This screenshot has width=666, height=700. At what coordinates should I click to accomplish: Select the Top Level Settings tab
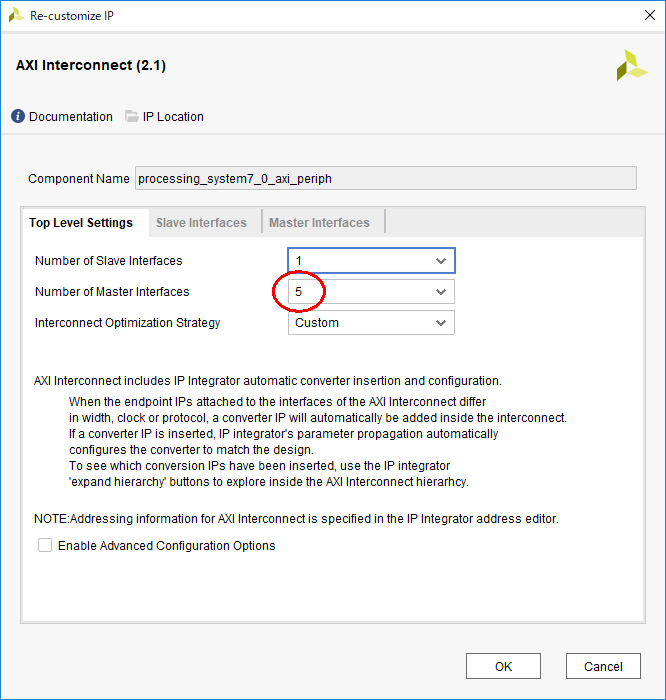81,223
